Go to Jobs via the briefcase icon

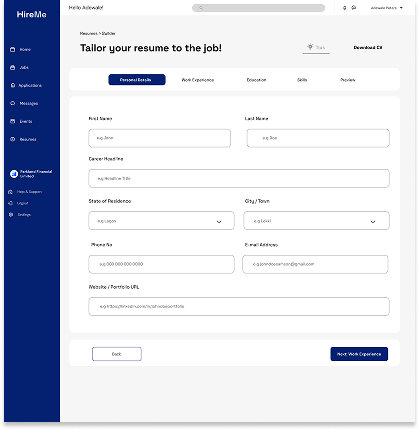[13, 68]
